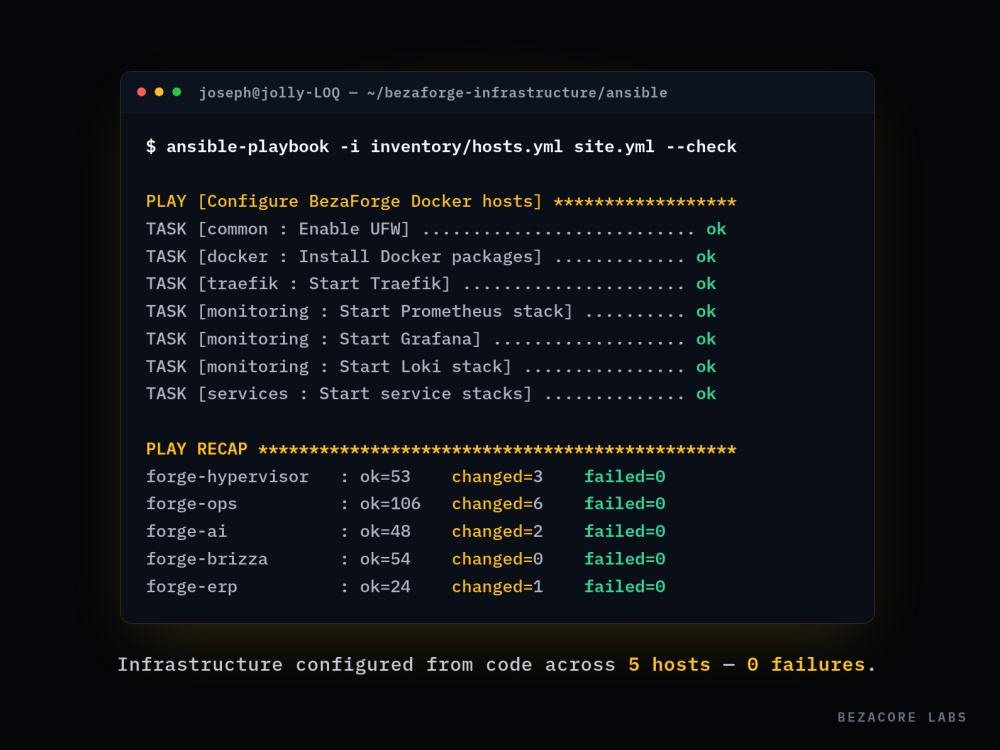Click ok status of Start Traefik task

(x=706, y=284)
